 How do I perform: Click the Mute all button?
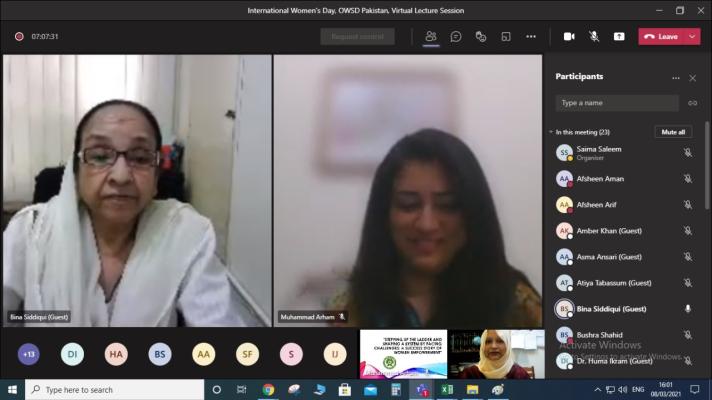click(x=673, y=132)
